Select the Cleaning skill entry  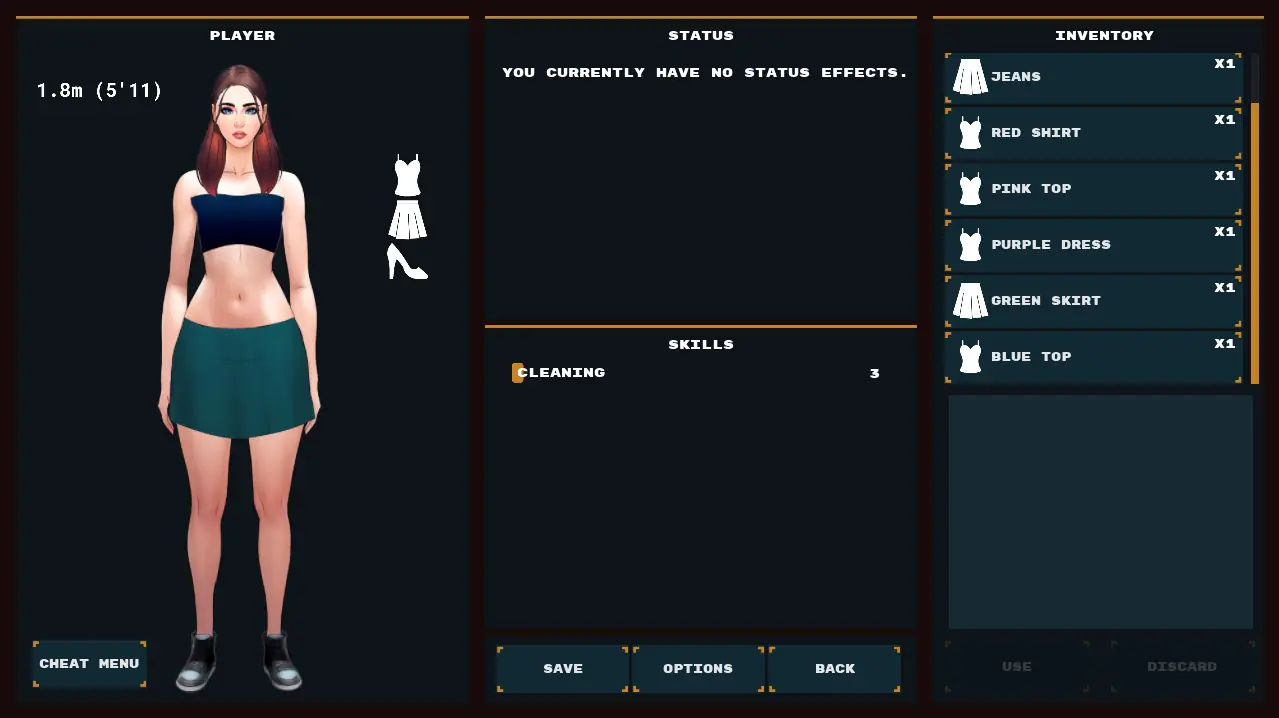[x=561, y=373]
